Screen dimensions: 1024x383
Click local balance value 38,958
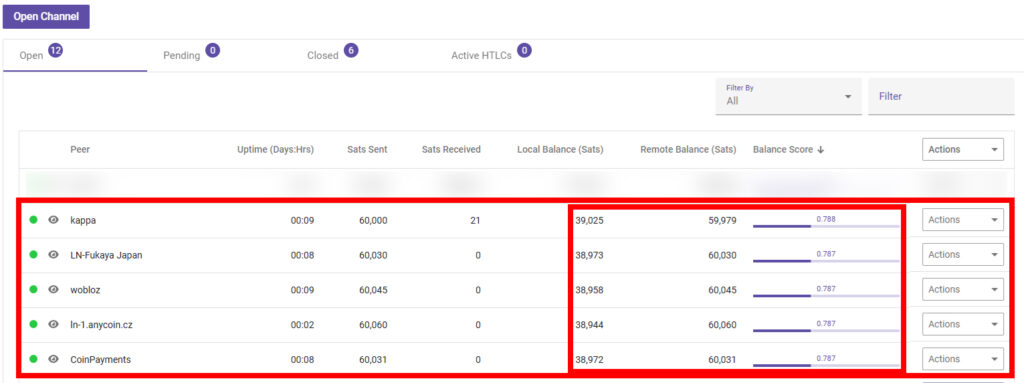[589, 290]
